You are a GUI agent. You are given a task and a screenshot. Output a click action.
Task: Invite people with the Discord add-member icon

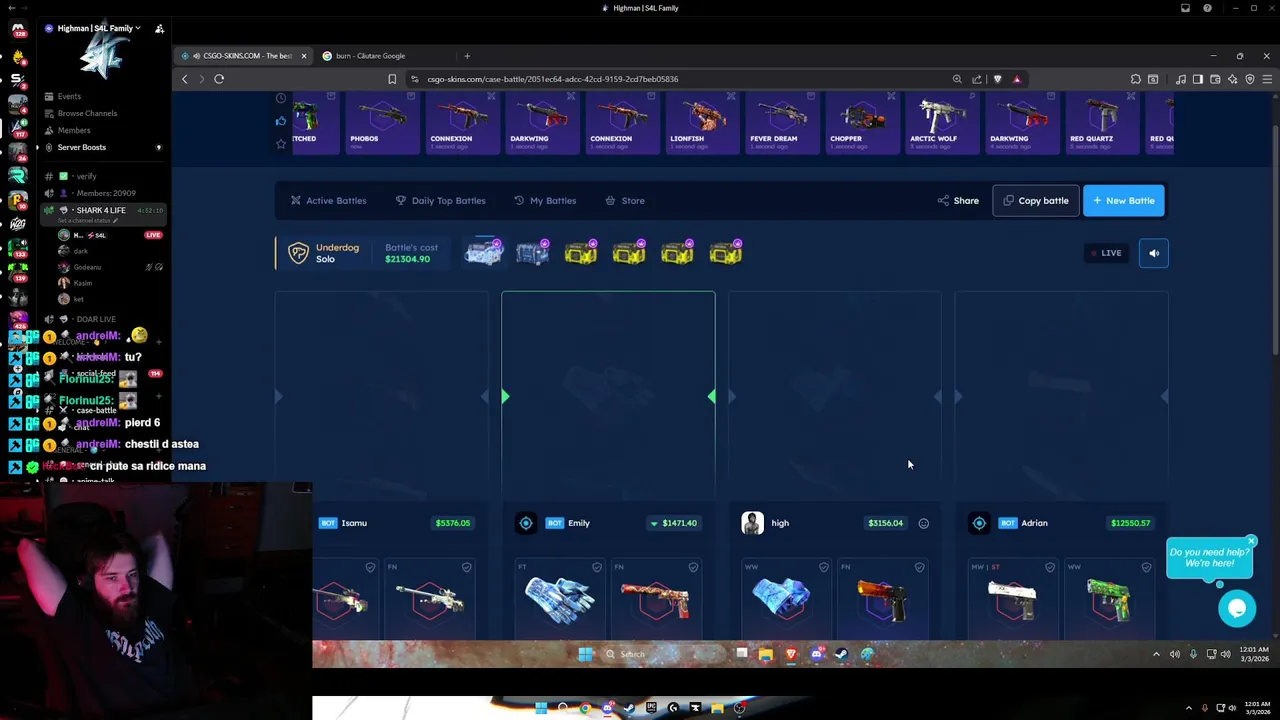point(159,28)
